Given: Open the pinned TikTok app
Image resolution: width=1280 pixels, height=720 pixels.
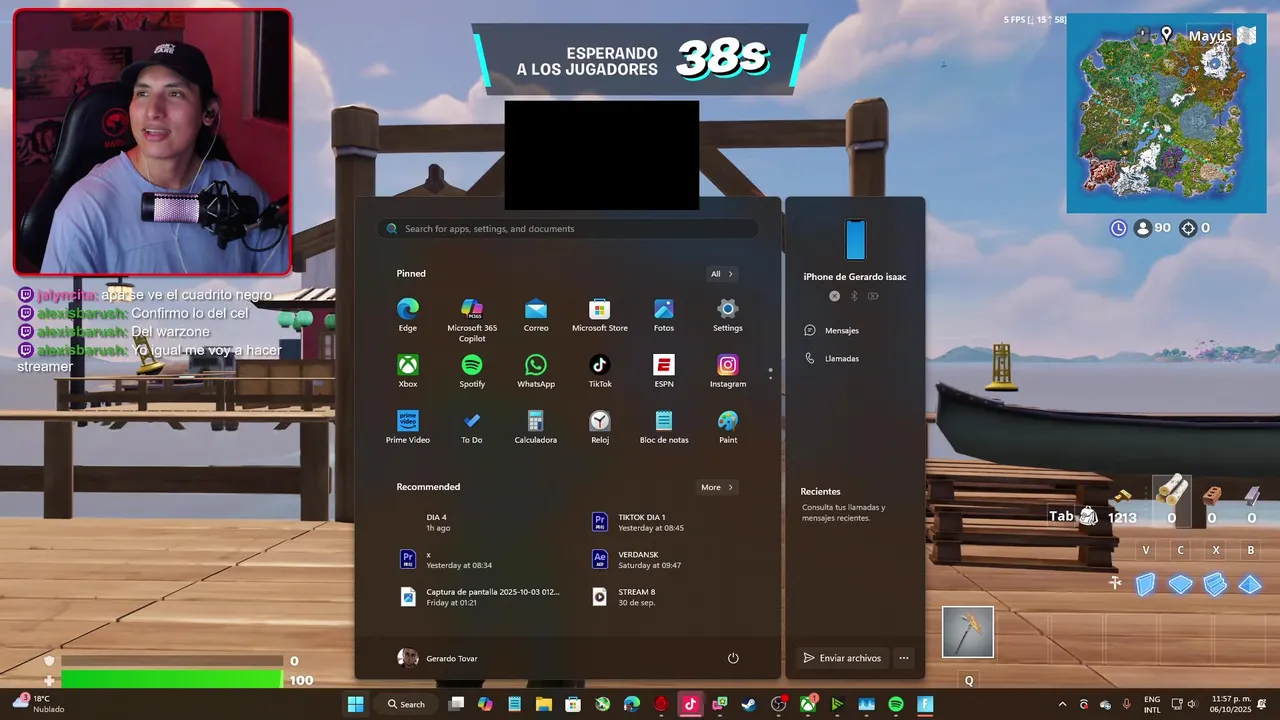Looking at the screenshot, I should pos(600,370).
